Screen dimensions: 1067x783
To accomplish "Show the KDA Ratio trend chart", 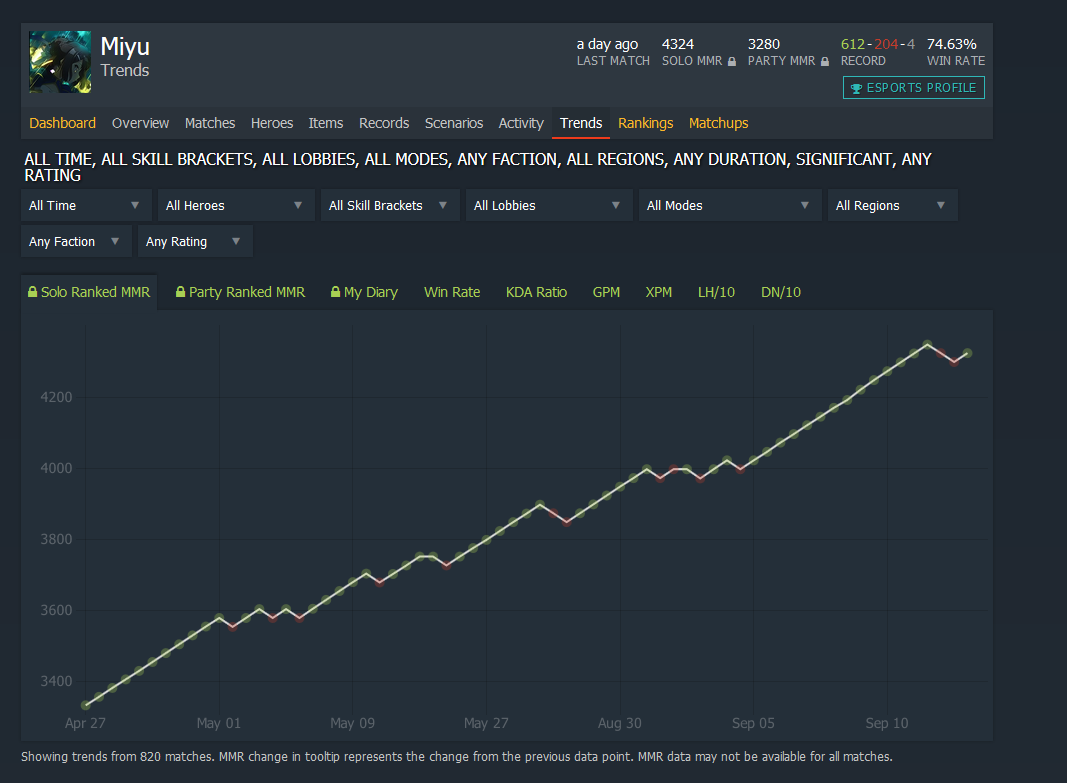I will [536, 293].
